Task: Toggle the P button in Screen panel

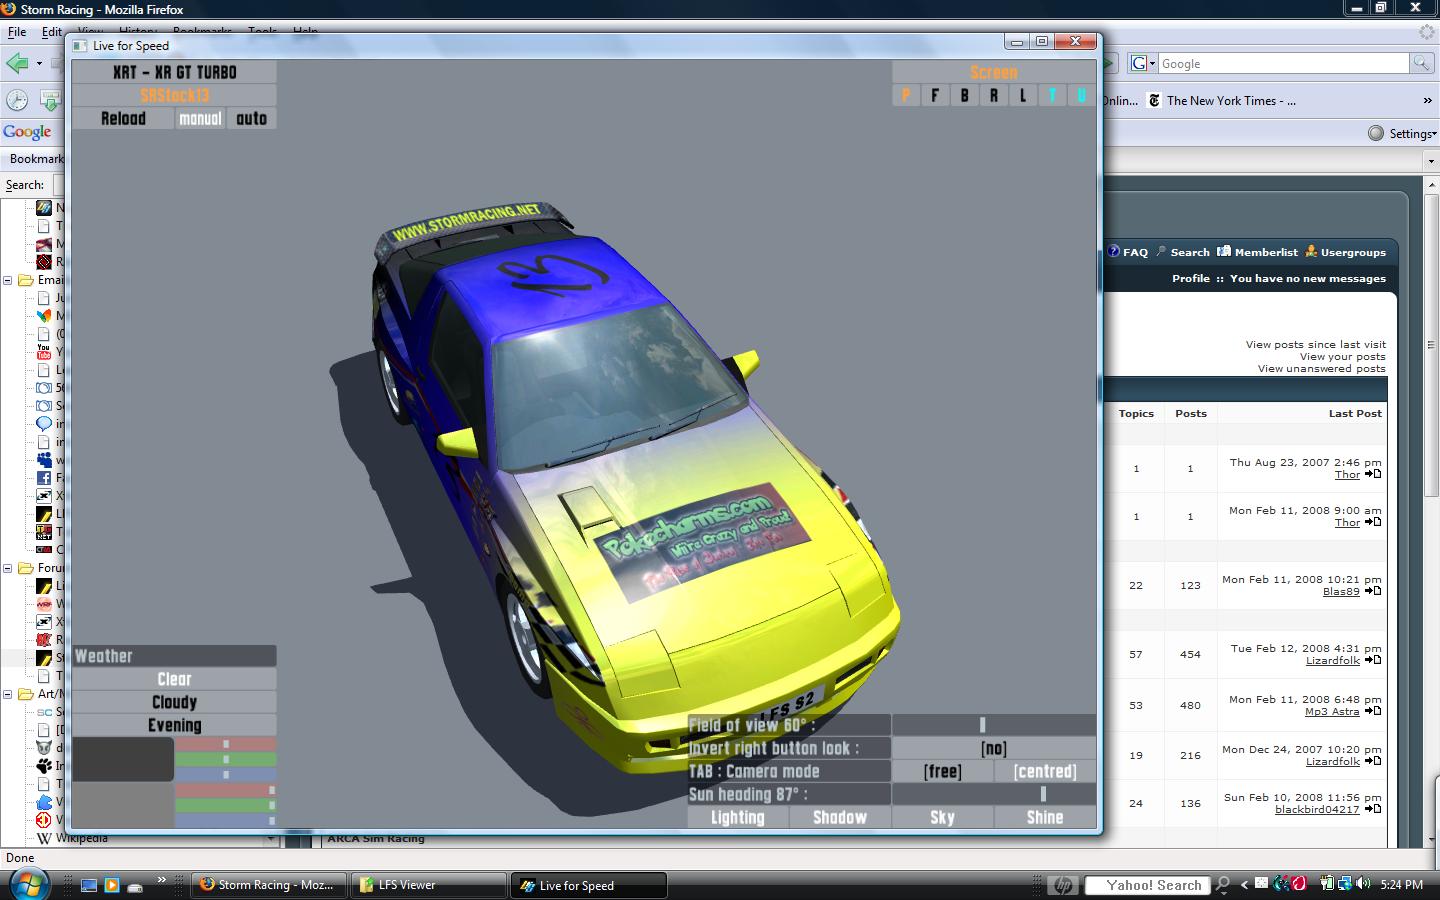Action: [x=906, y=95]
